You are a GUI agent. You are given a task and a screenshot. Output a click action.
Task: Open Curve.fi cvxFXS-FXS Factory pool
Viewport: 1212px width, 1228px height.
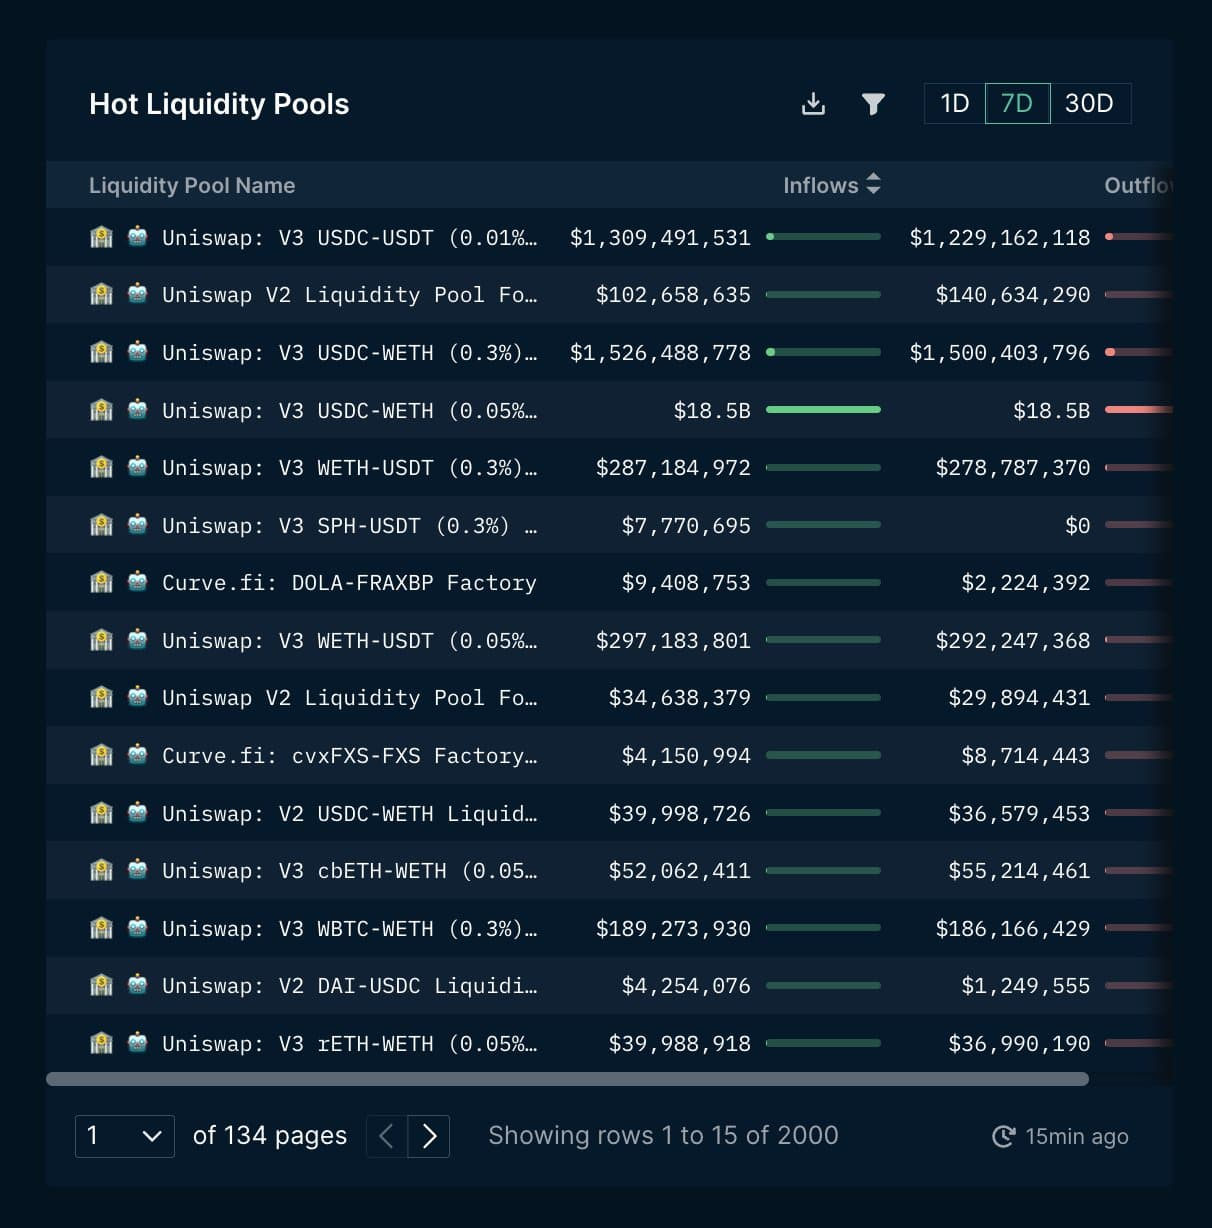coord(349,756)
